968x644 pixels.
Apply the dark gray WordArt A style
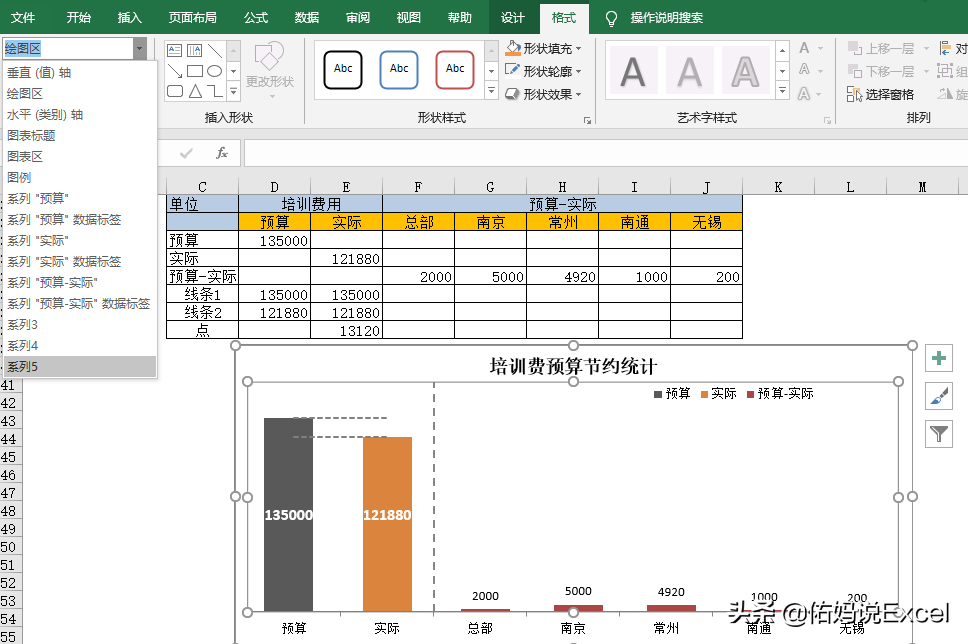click(633, 72)
